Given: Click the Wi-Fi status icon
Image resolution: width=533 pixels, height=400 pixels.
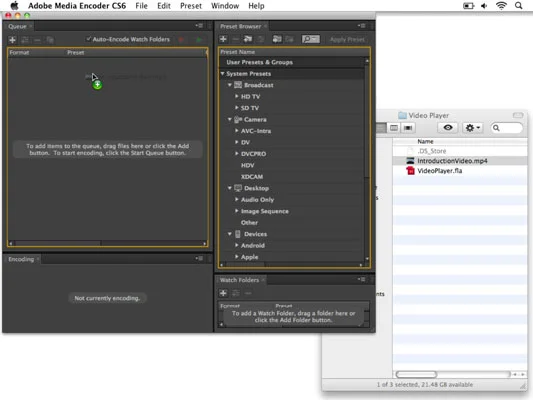Looking at the screenshot, I should (x=501, y=5).
